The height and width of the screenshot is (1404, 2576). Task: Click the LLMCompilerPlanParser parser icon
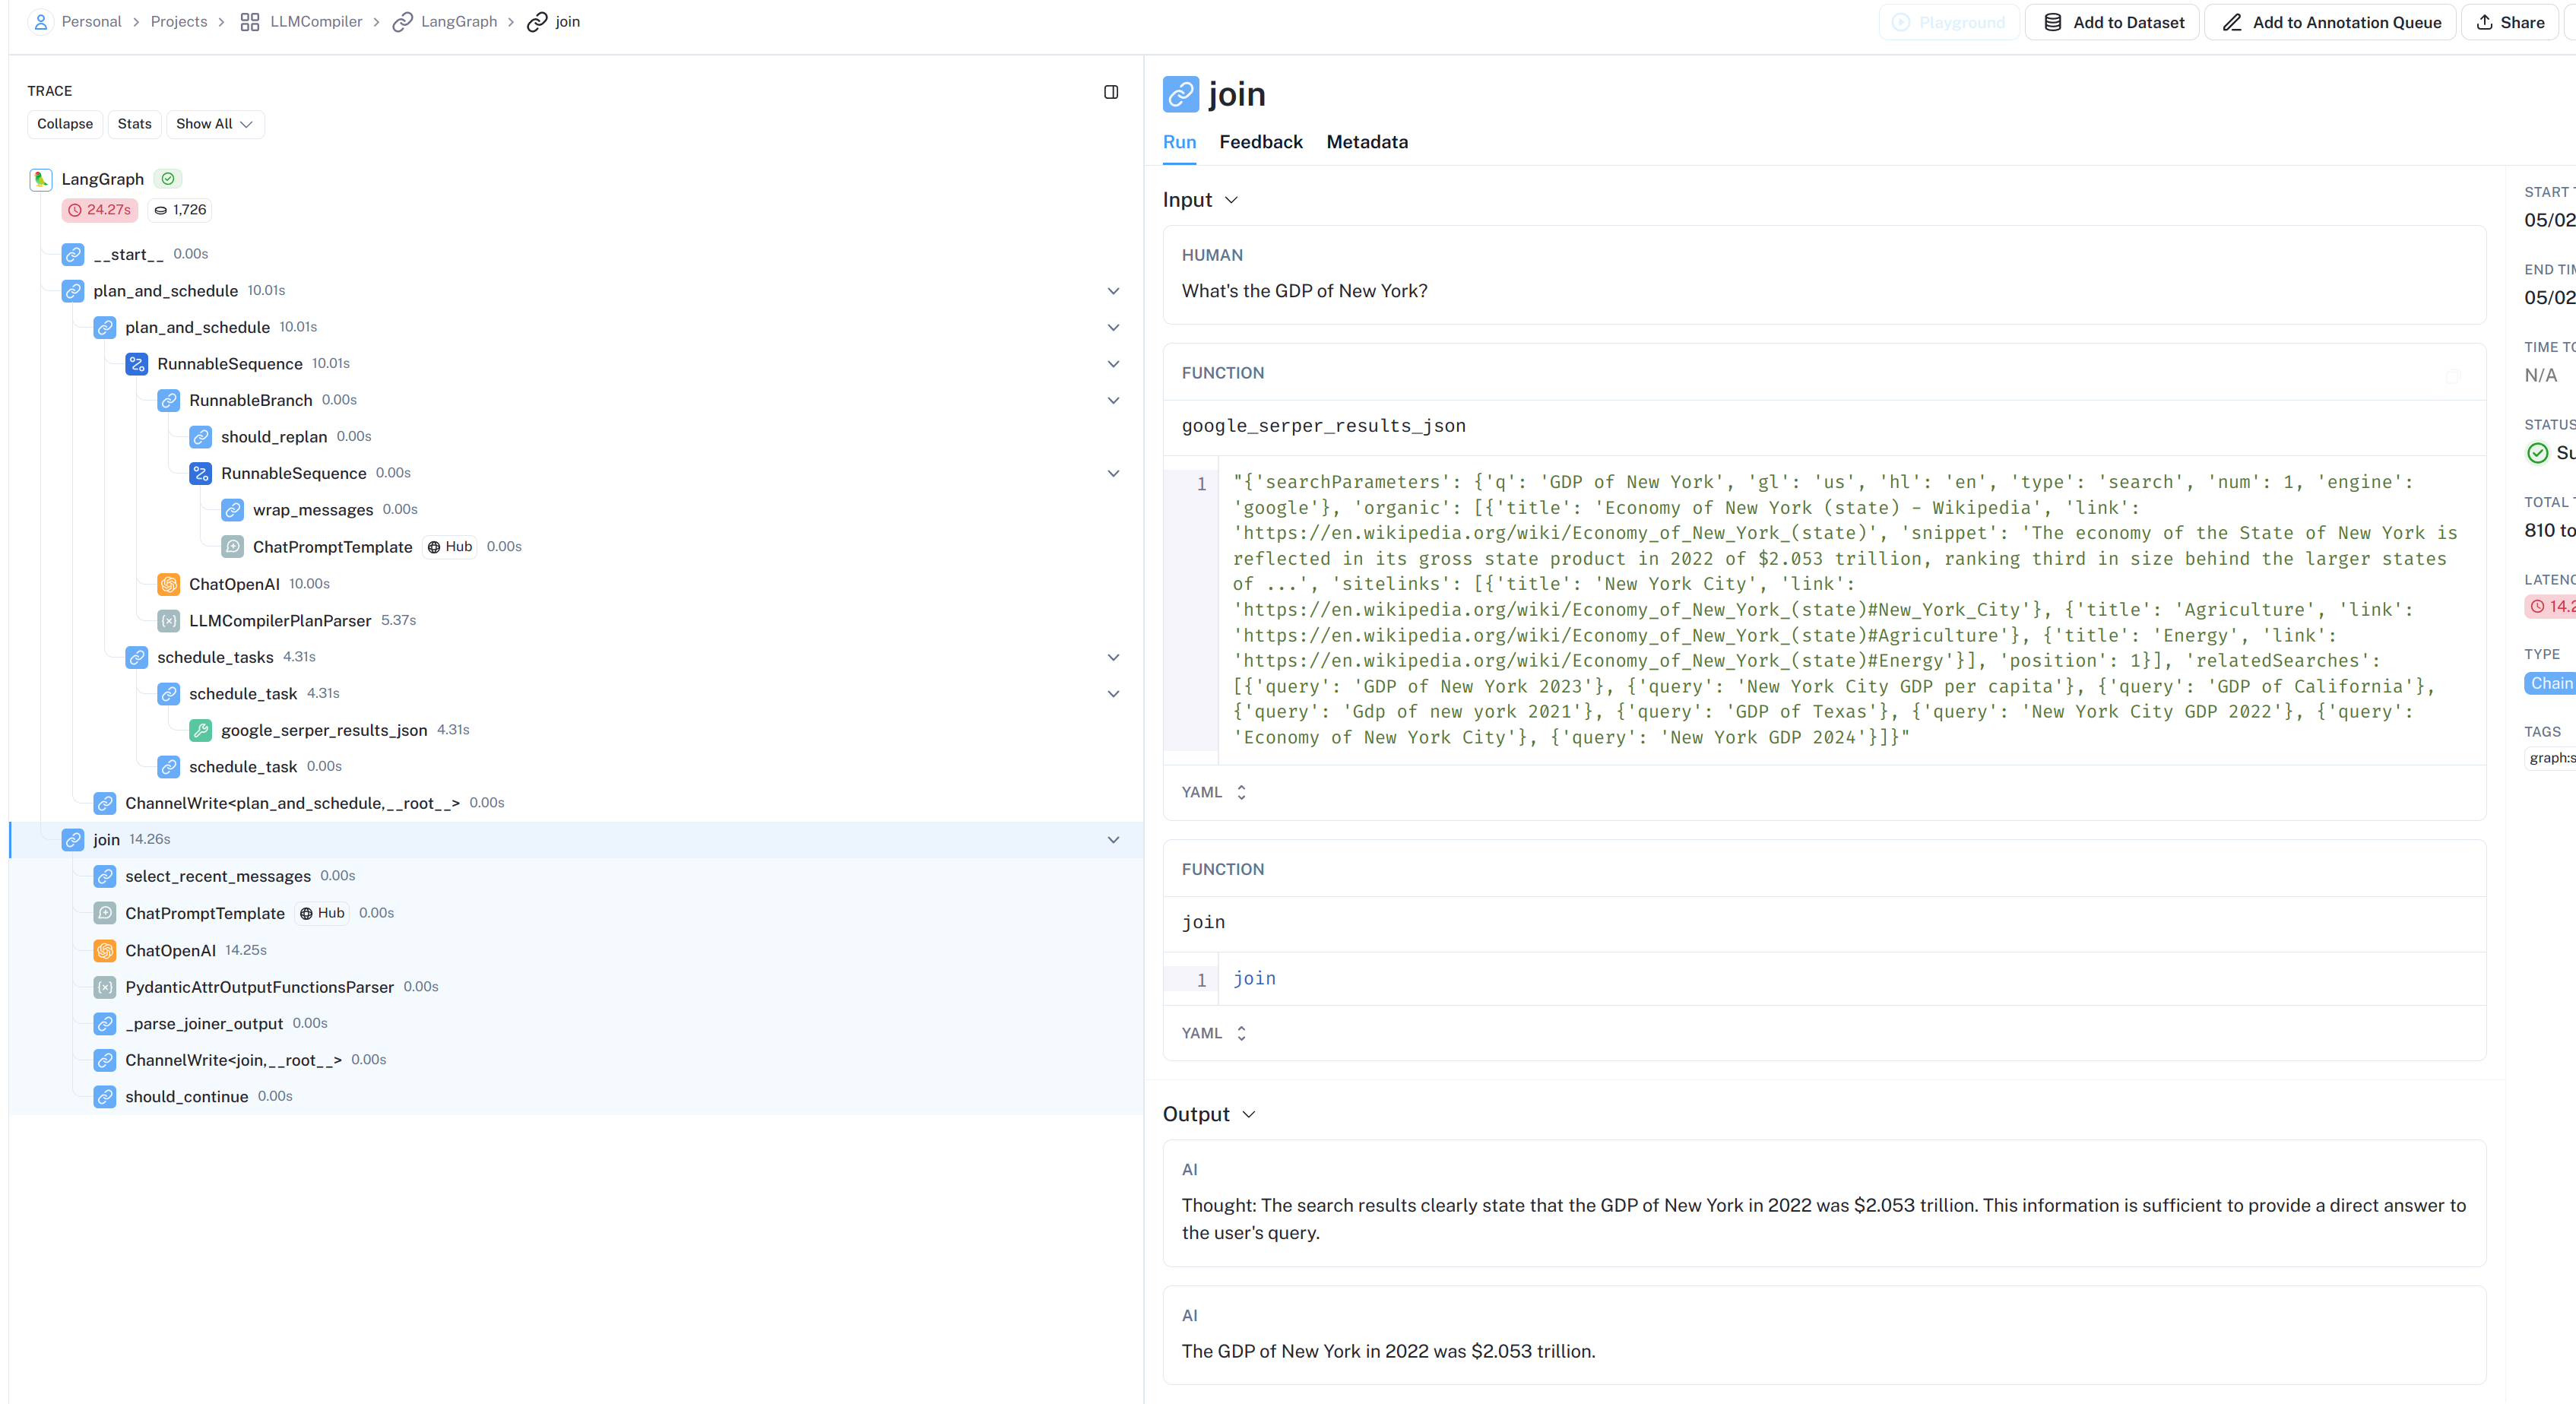tap(169, 620)
